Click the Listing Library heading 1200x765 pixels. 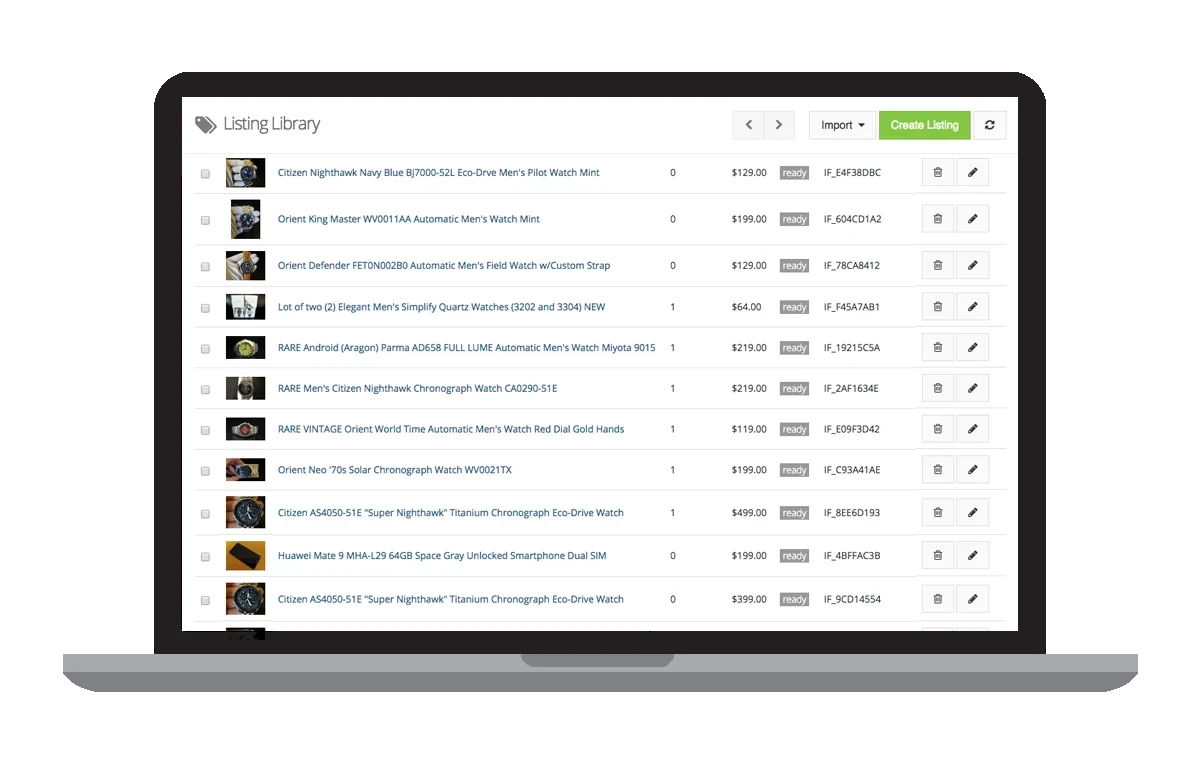coord(271,124)
